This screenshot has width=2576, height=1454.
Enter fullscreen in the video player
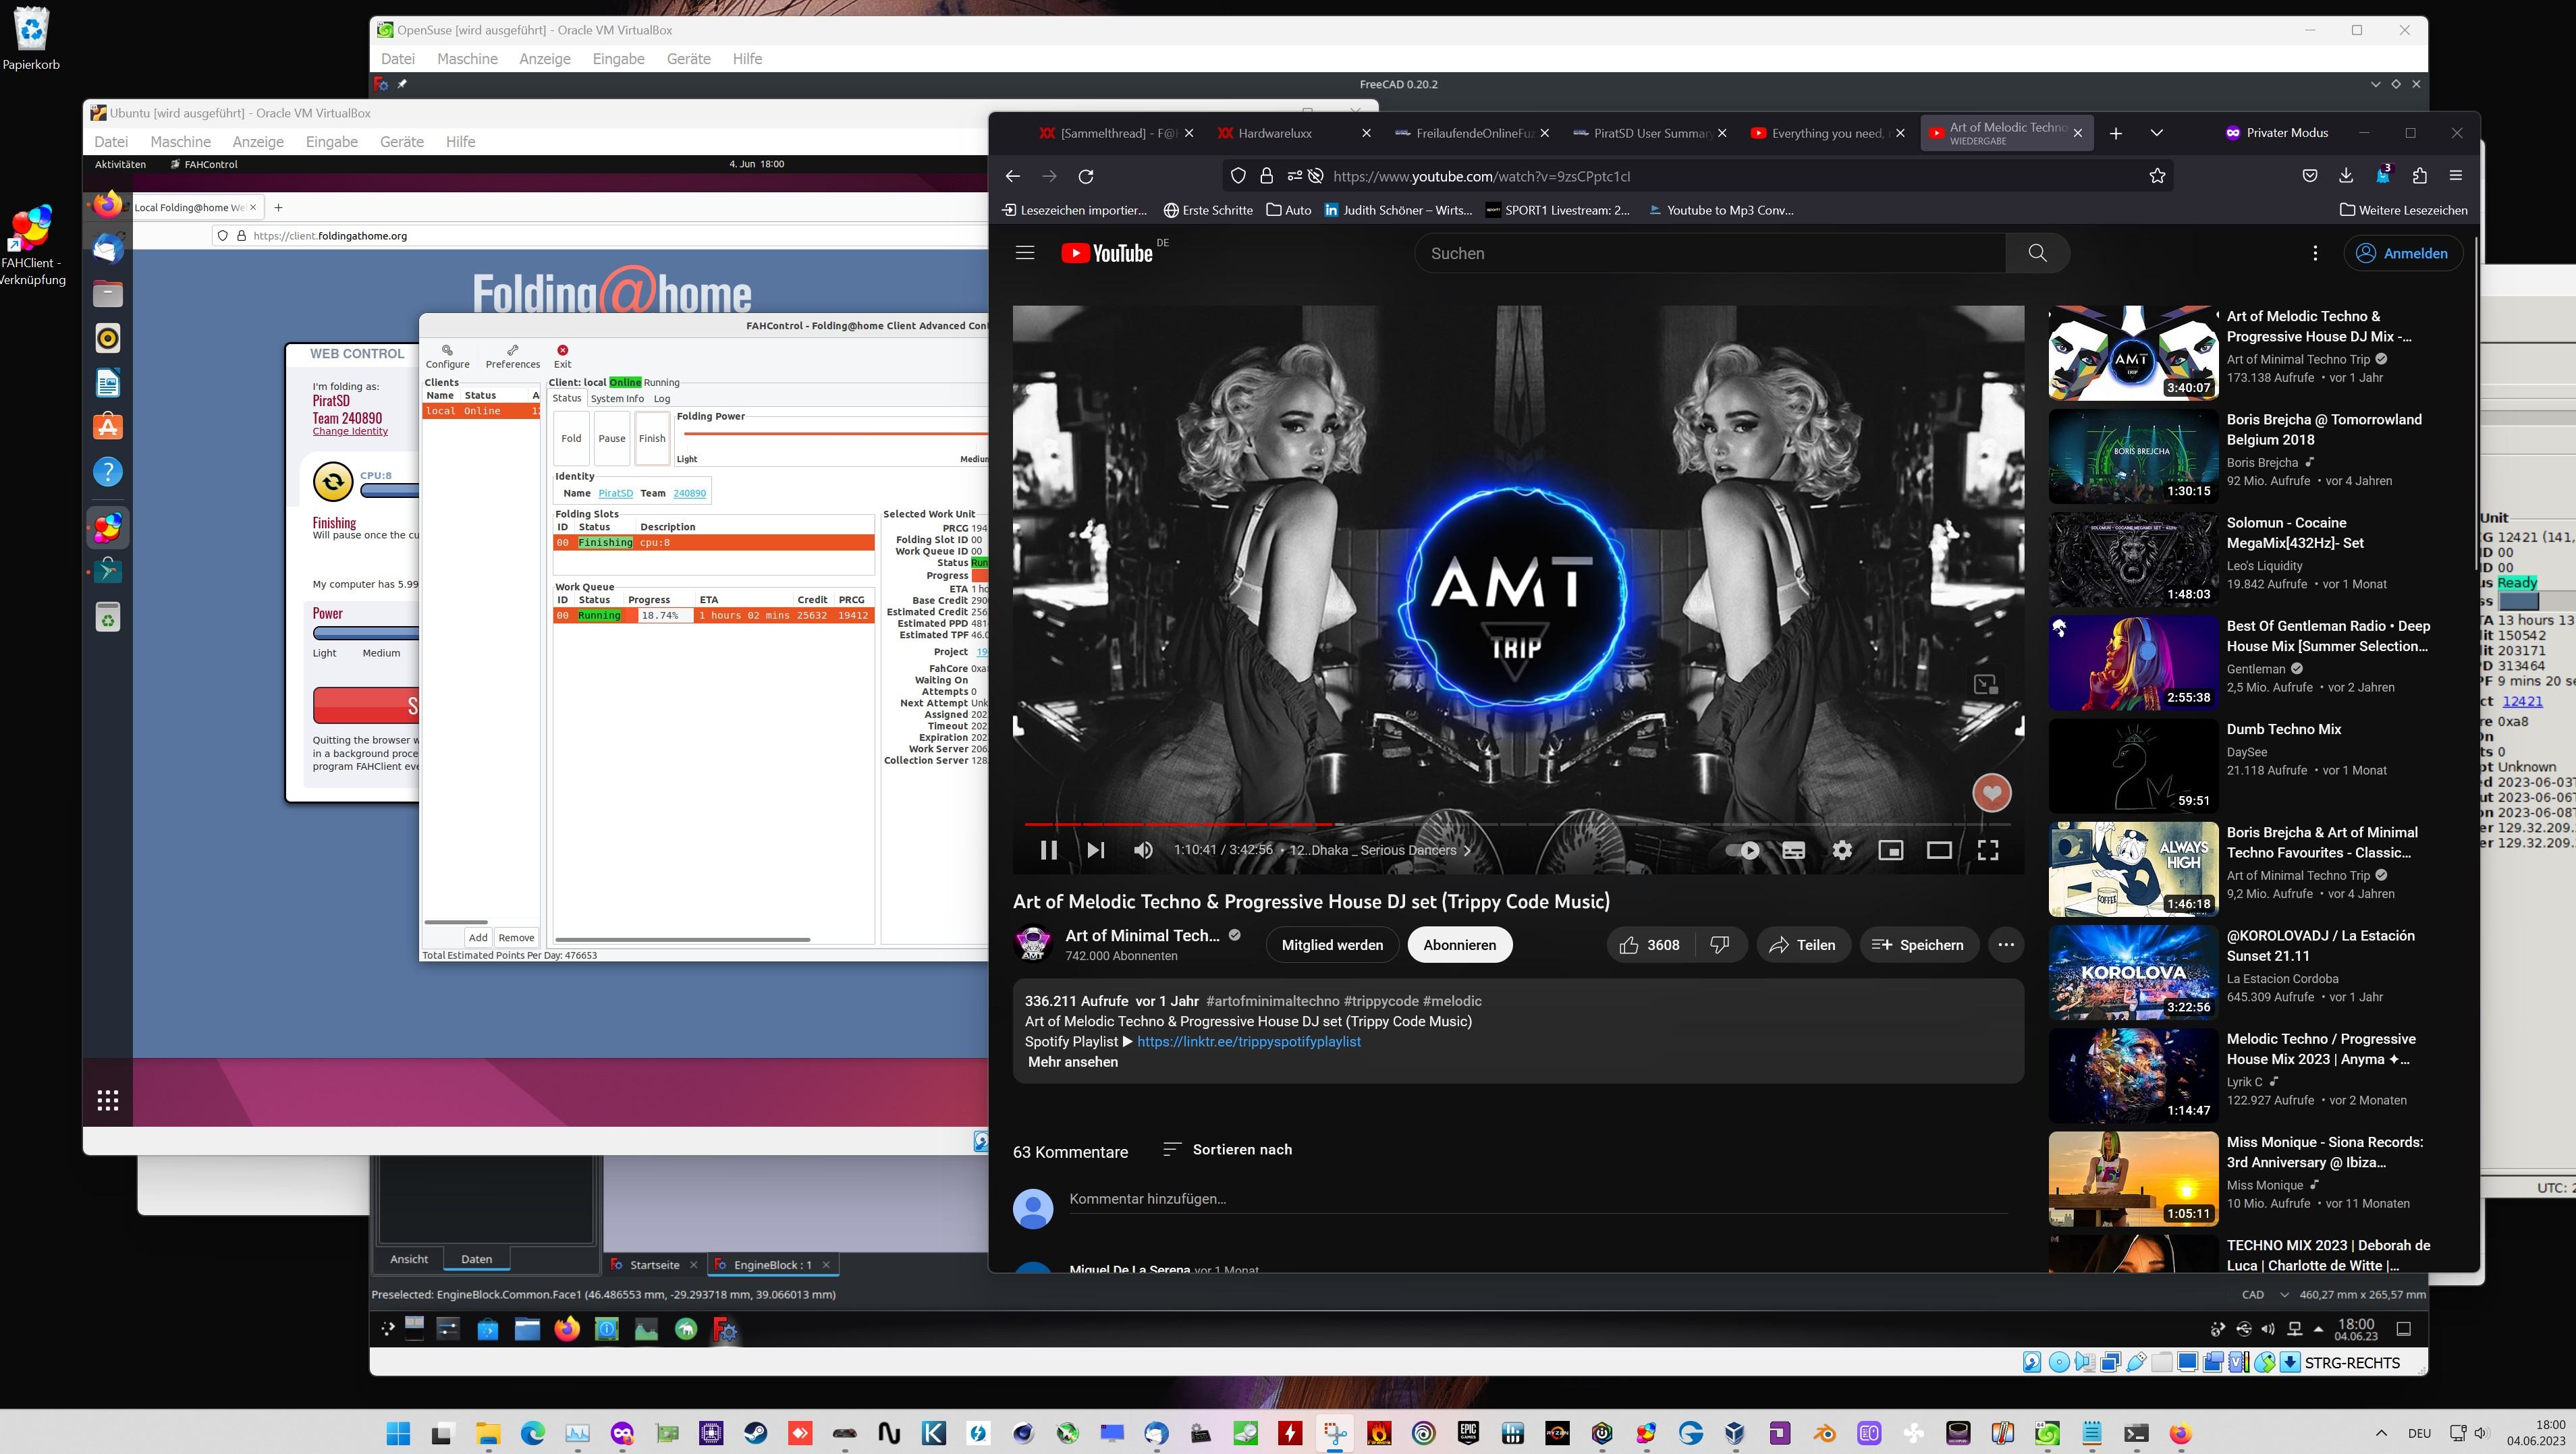(x=1988, y=850)
